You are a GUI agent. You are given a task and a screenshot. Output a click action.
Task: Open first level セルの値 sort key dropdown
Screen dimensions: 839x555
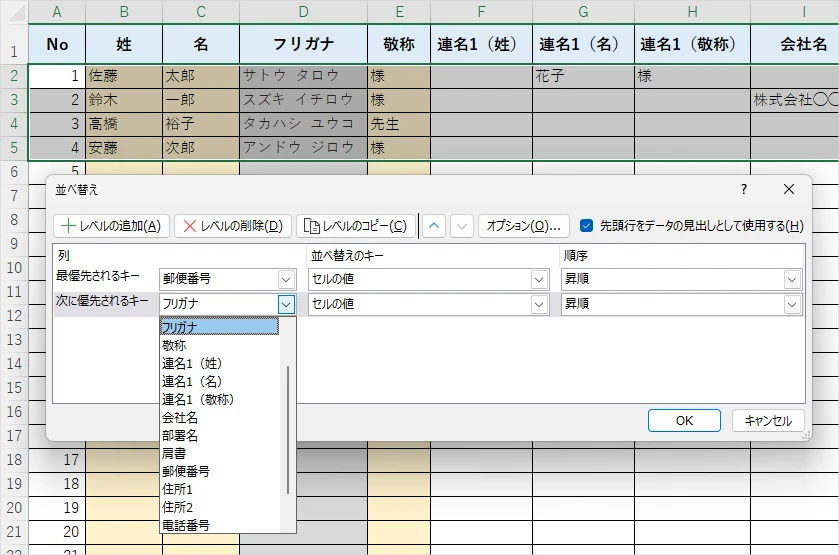click(x=539, y=279)
